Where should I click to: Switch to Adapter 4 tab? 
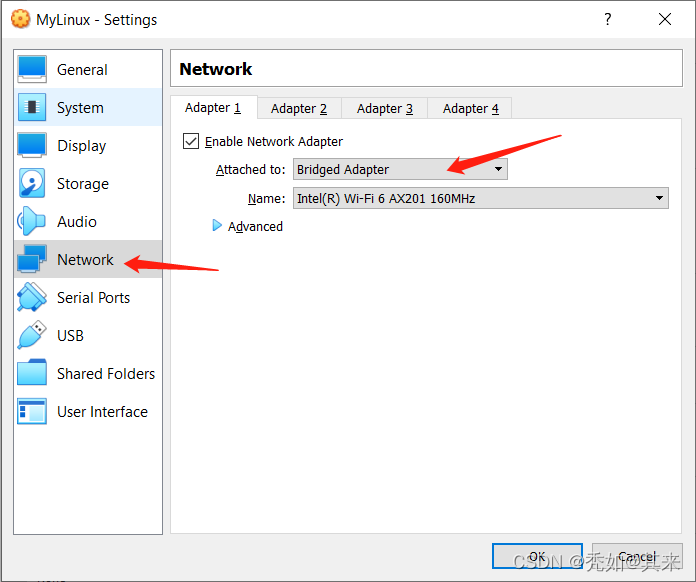[x=471, y=109]
